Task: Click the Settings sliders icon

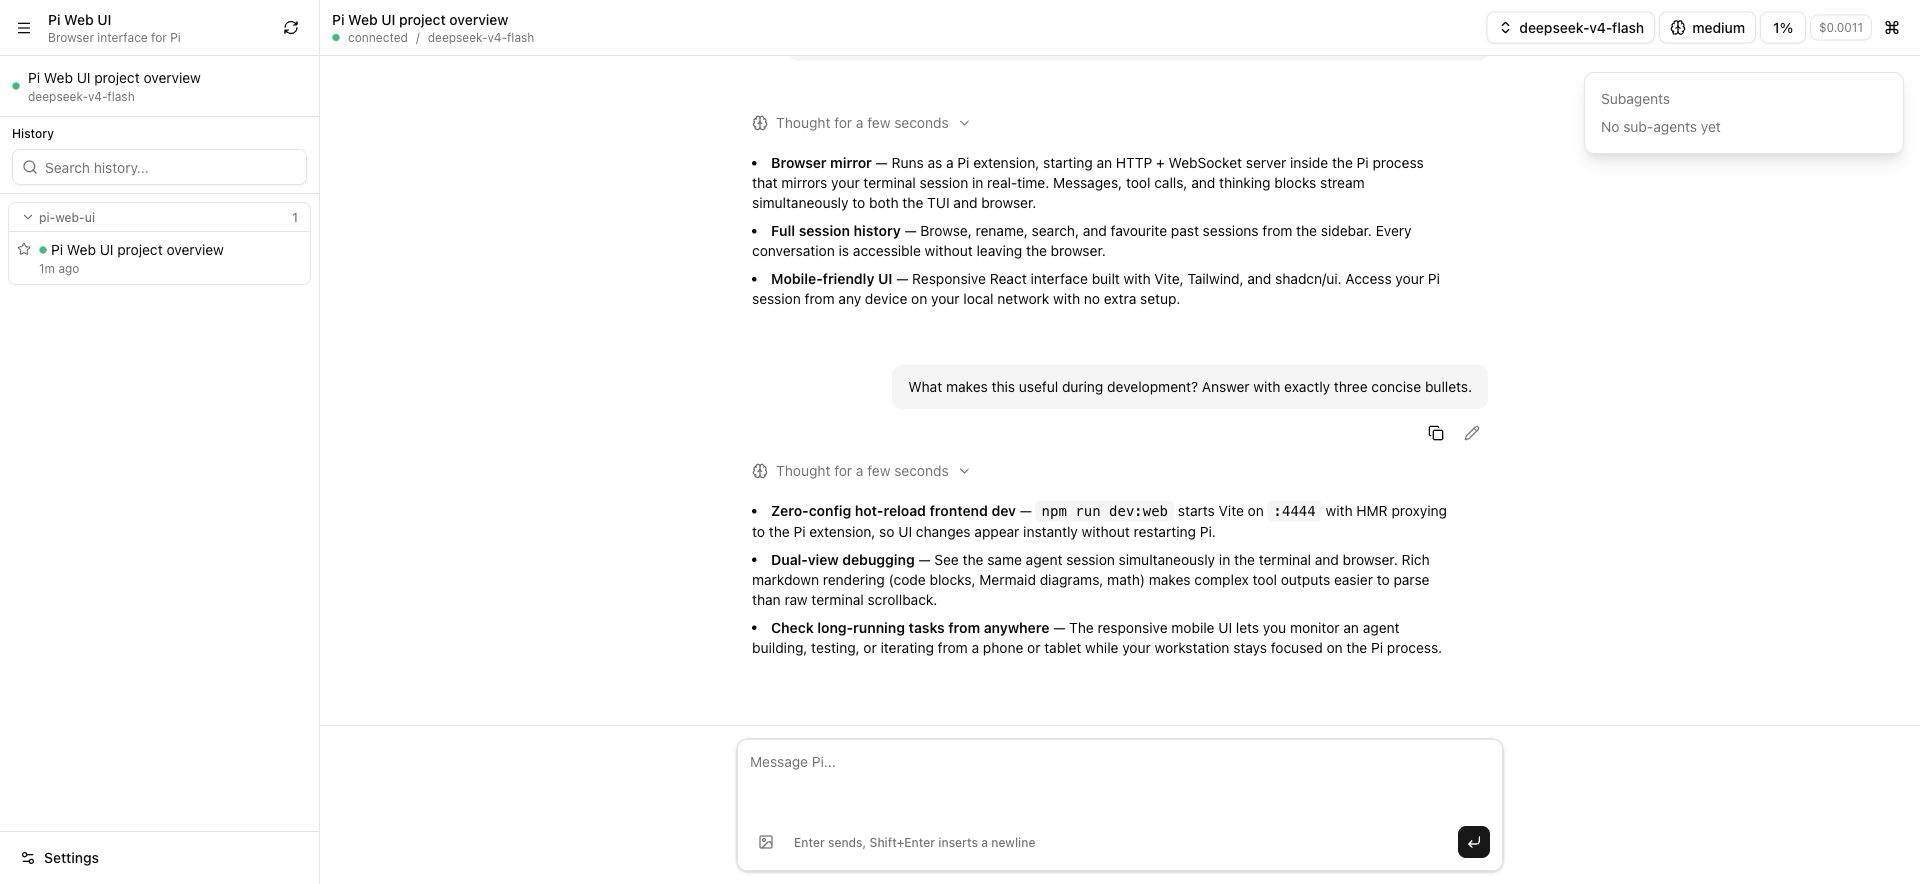Action: pos(28,858)
